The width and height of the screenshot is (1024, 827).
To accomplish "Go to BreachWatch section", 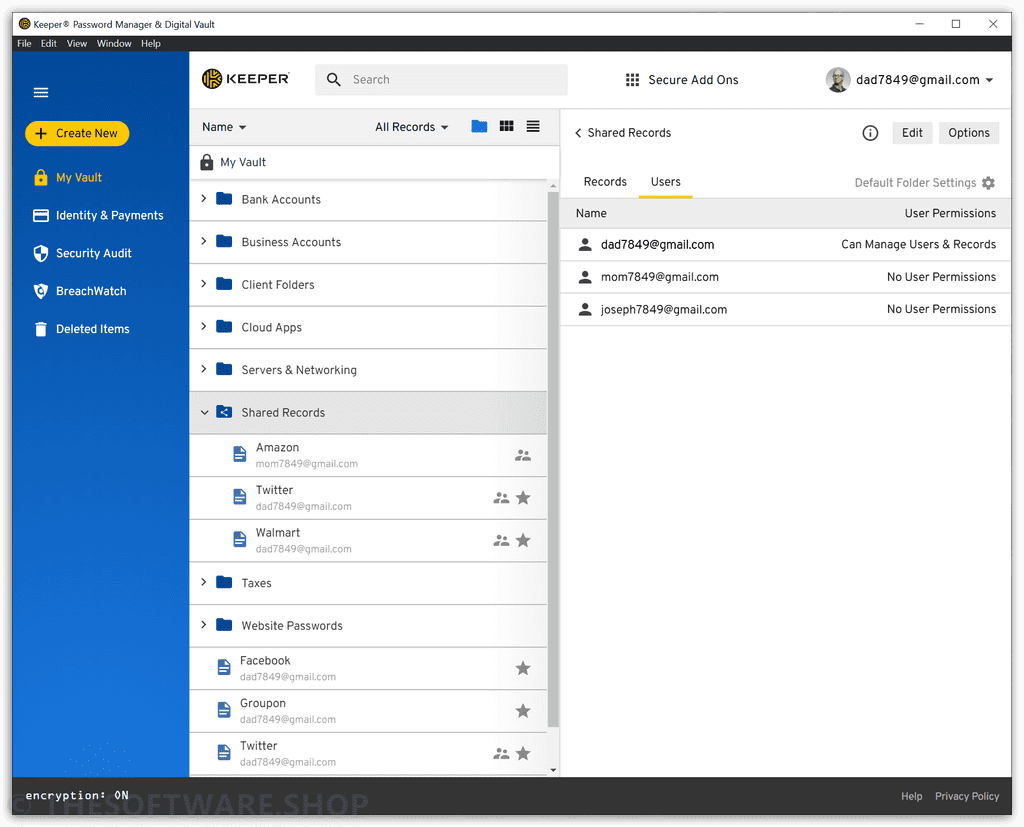I will [80, 291].
